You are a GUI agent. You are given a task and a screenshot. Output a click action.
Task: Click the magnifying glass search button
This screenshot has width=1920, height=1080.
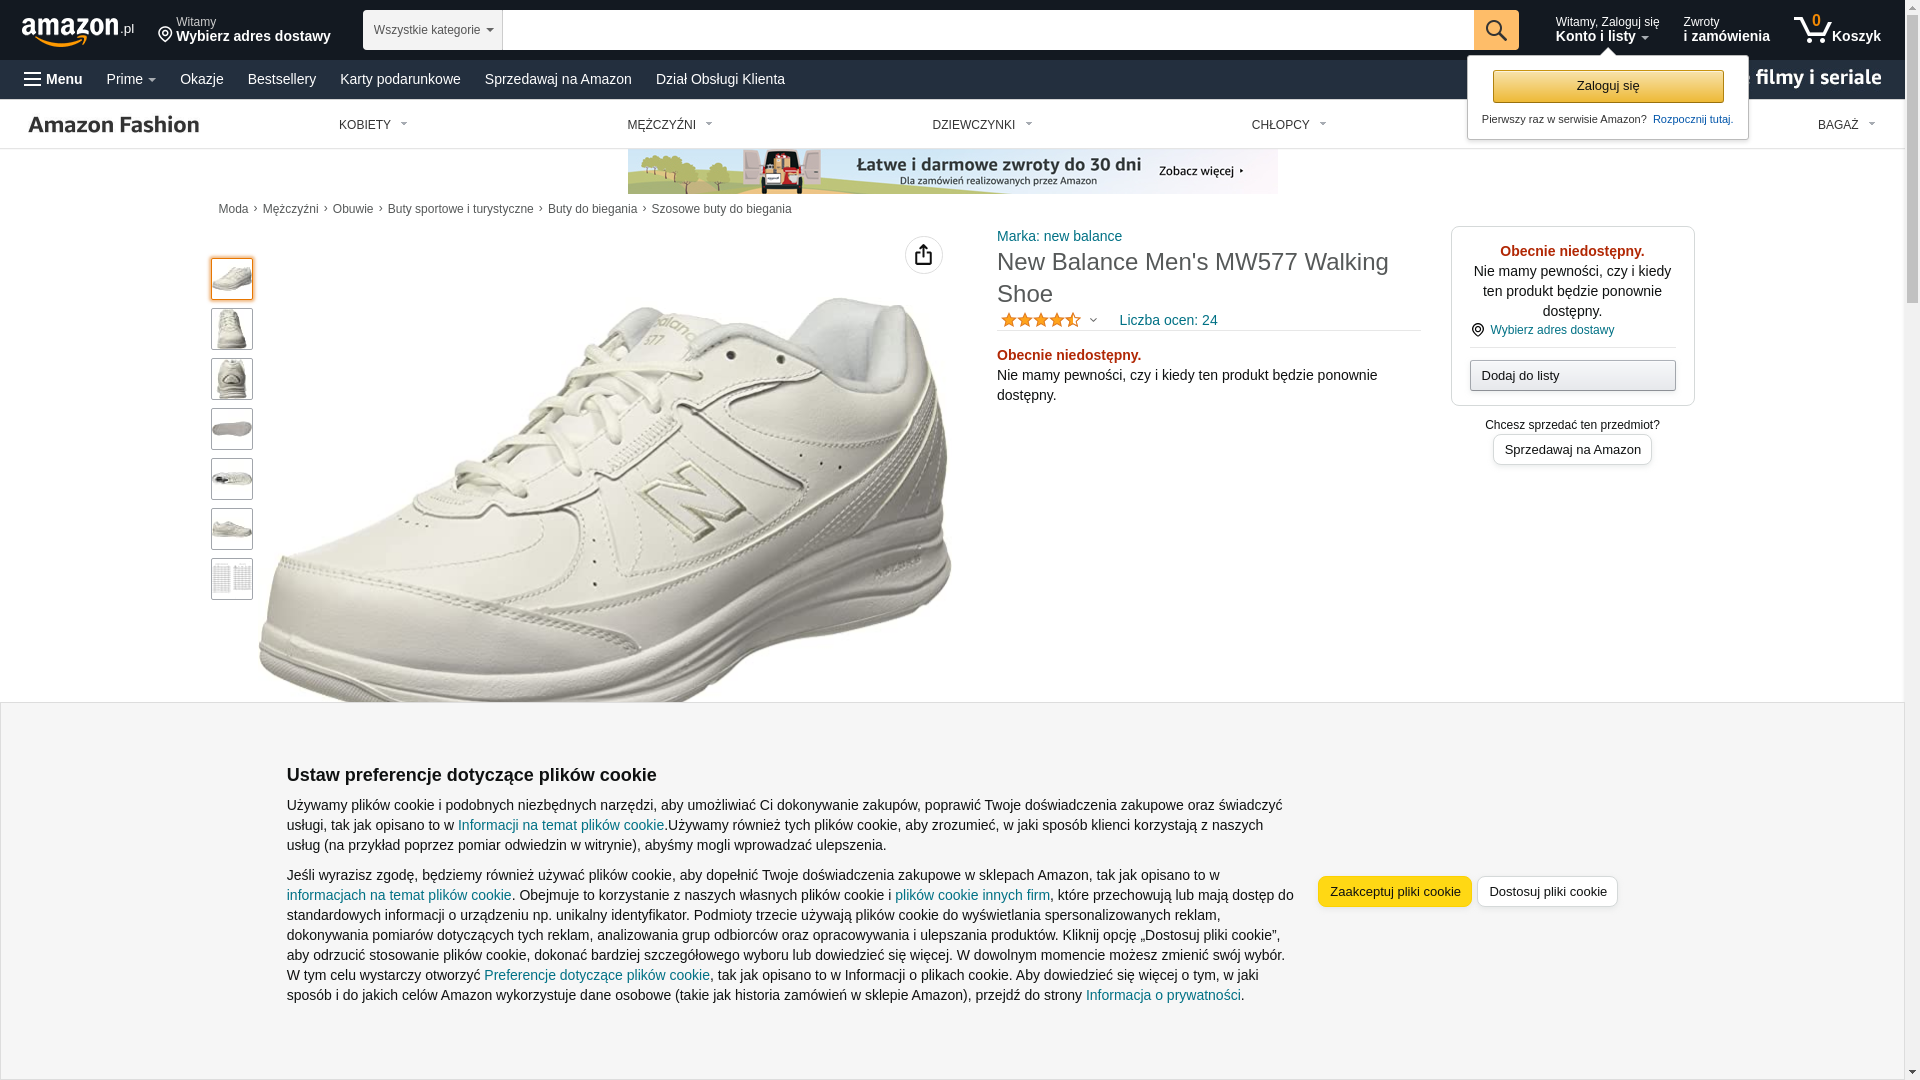tap(1496, 30)
